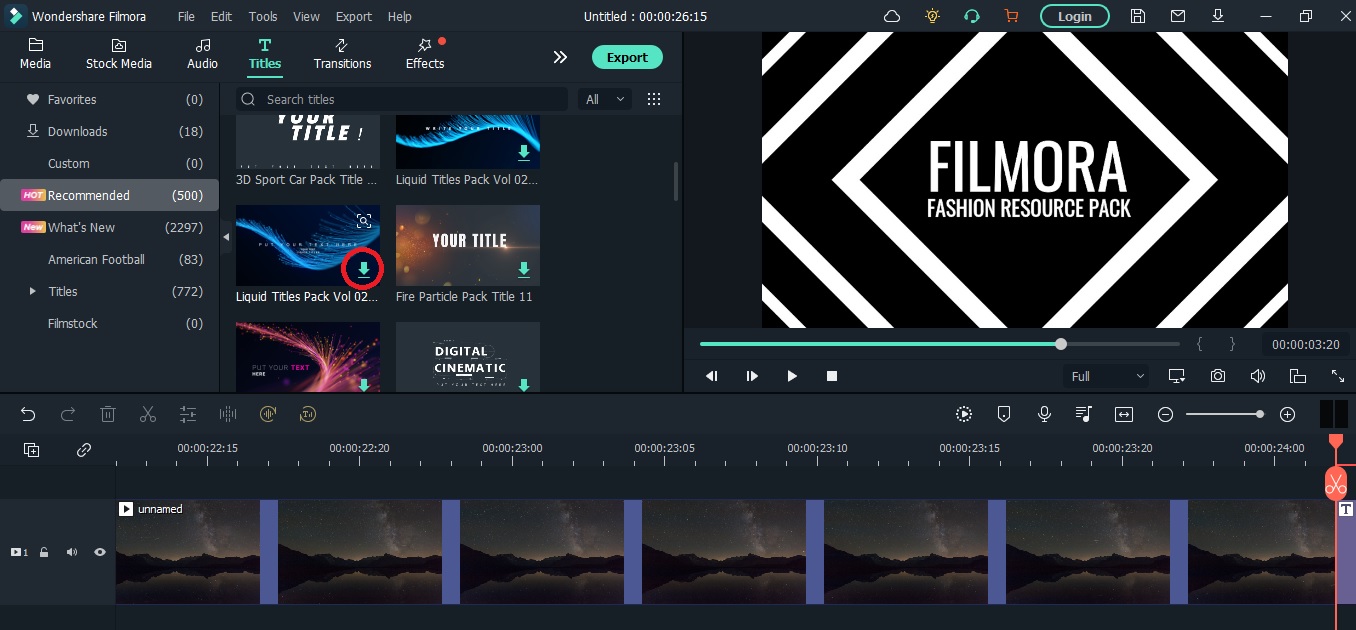Play the preview video
Viewport: 1356px width, 630px height.
[x=792, y=376]
